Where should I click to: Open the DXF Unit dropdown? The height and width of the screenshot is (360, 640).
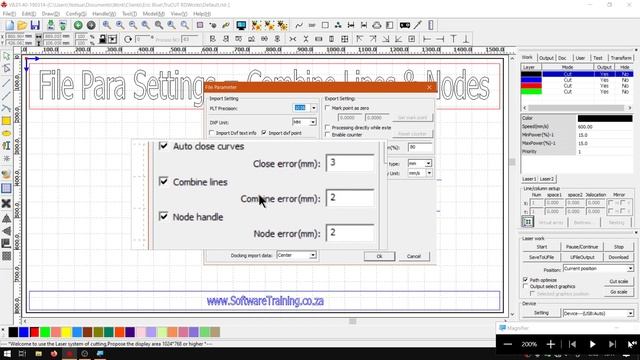[x=313, y=122]
